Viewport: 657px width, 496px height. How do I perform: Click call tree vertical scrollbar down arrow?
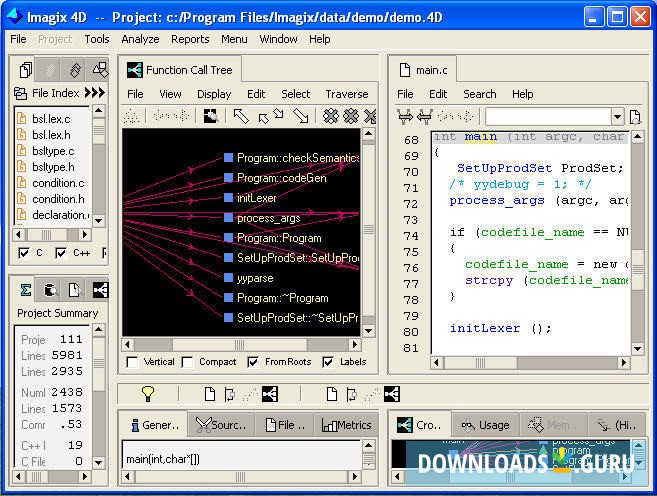point(368,331)
